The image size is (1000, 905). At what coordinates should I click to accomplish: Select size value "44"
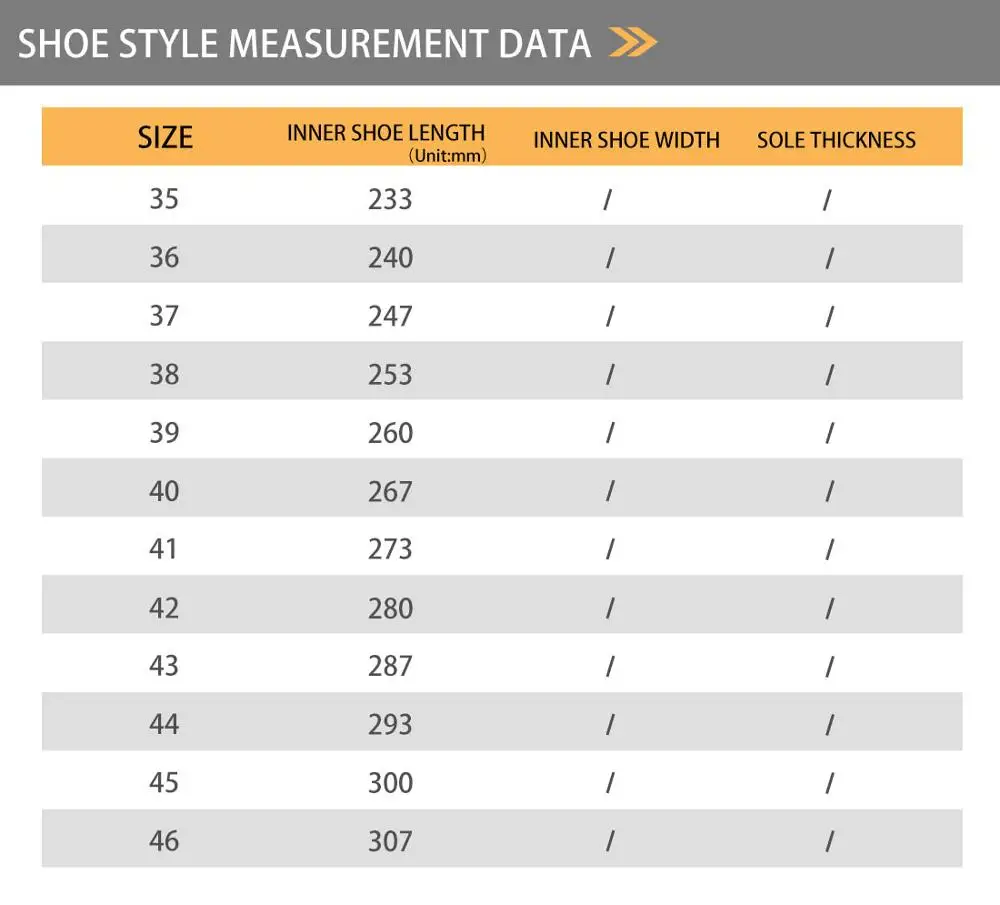(164, 725)
